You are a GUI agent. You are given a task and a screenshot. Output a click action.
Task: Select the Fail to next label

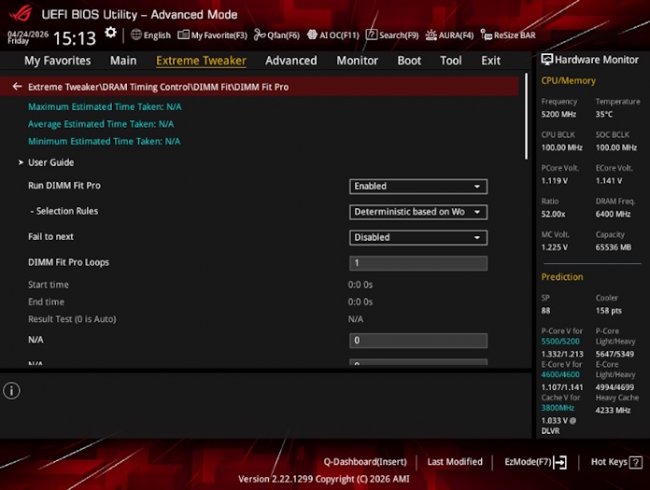click(x=51, y=237)
